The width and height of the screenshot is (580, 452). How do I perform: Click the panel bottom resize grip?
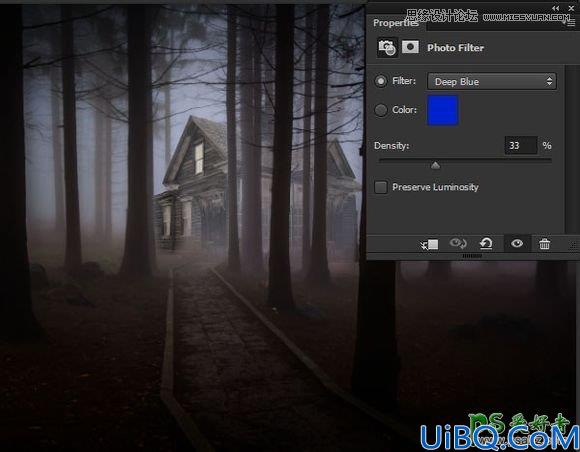point(472,256)
